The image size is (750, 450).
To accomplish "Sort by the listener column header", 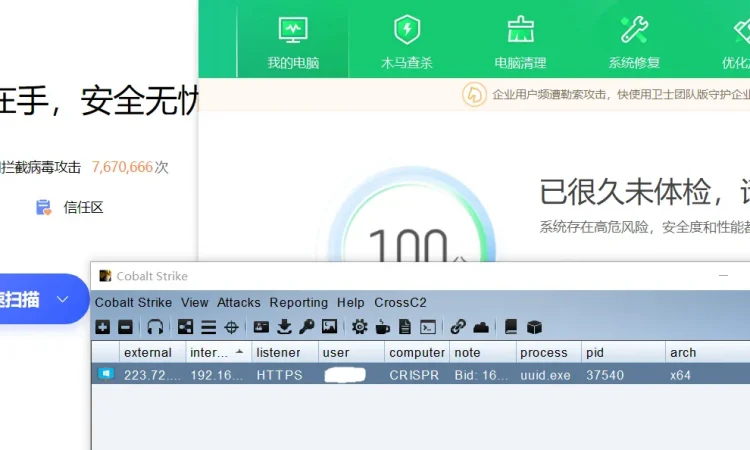I will point(285,352).
